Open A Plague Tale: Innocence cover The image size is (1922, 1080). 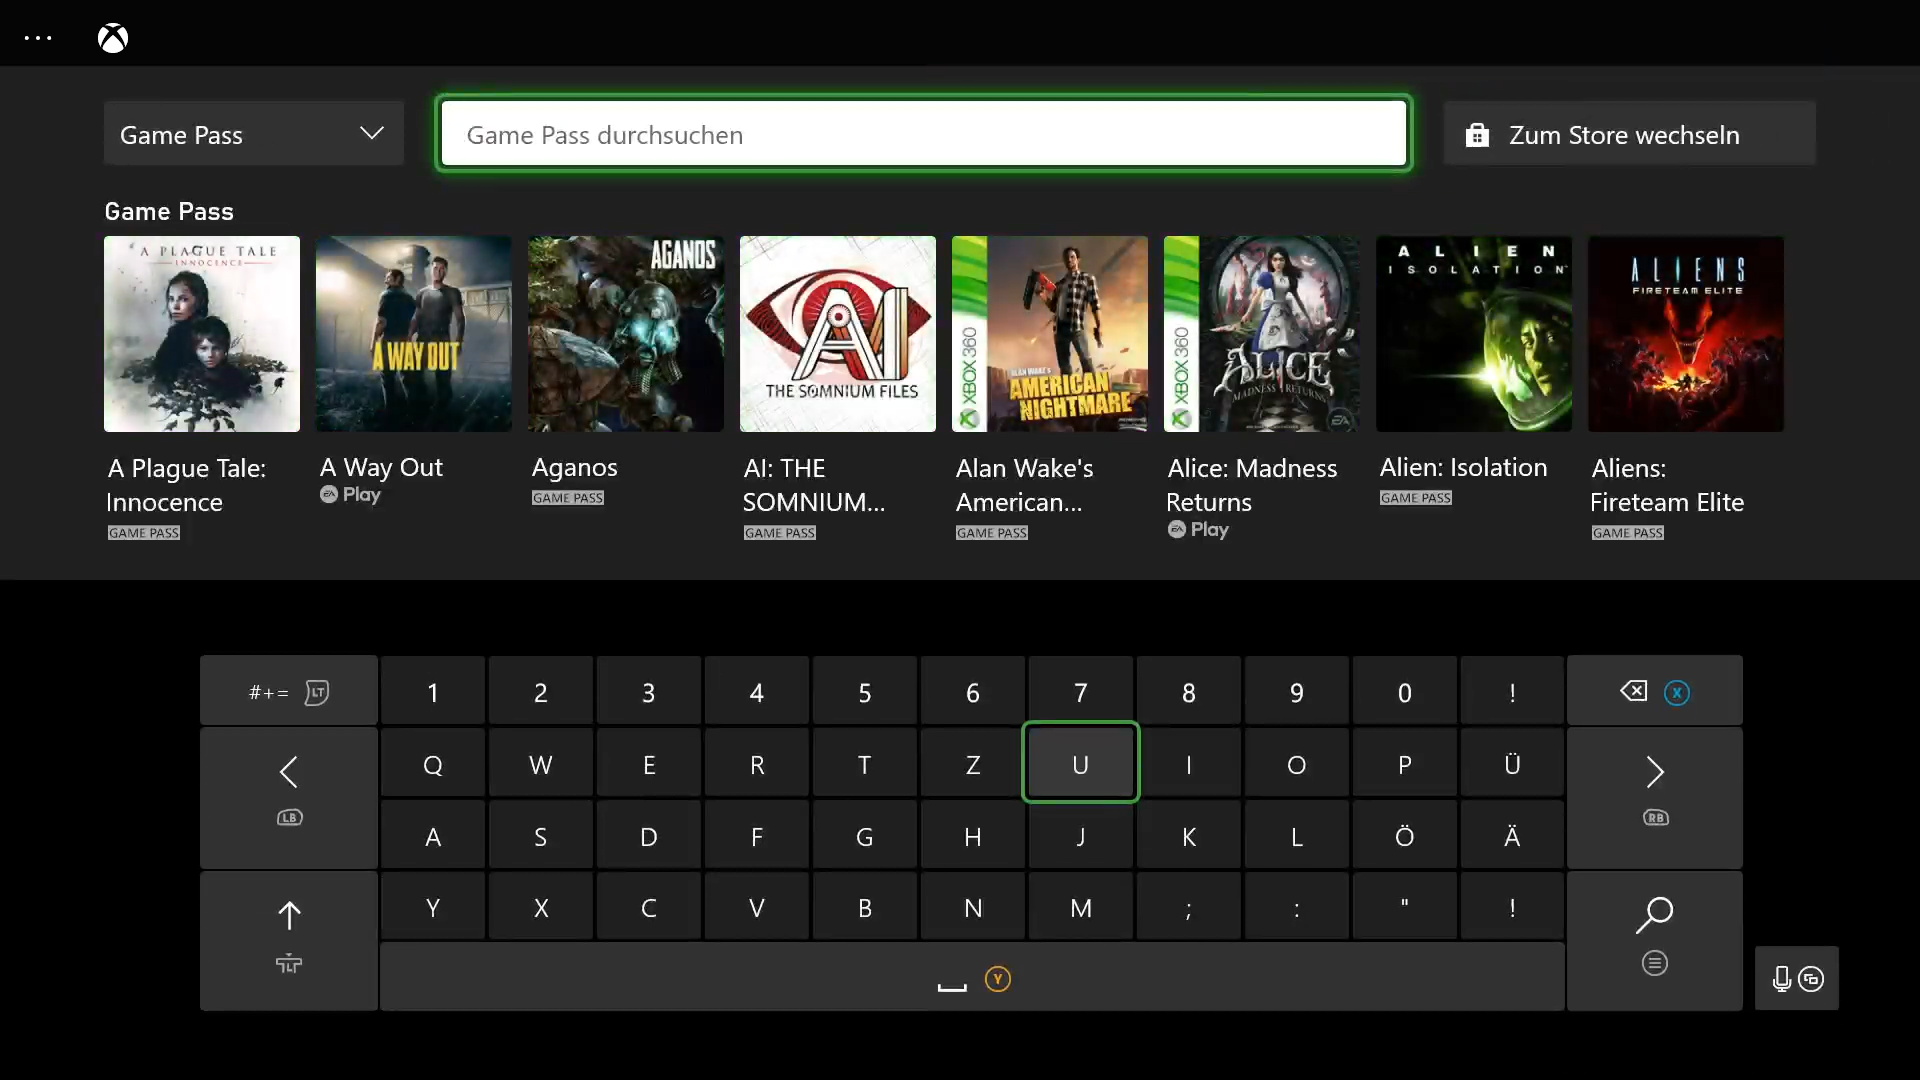click(x=202, y=334)
